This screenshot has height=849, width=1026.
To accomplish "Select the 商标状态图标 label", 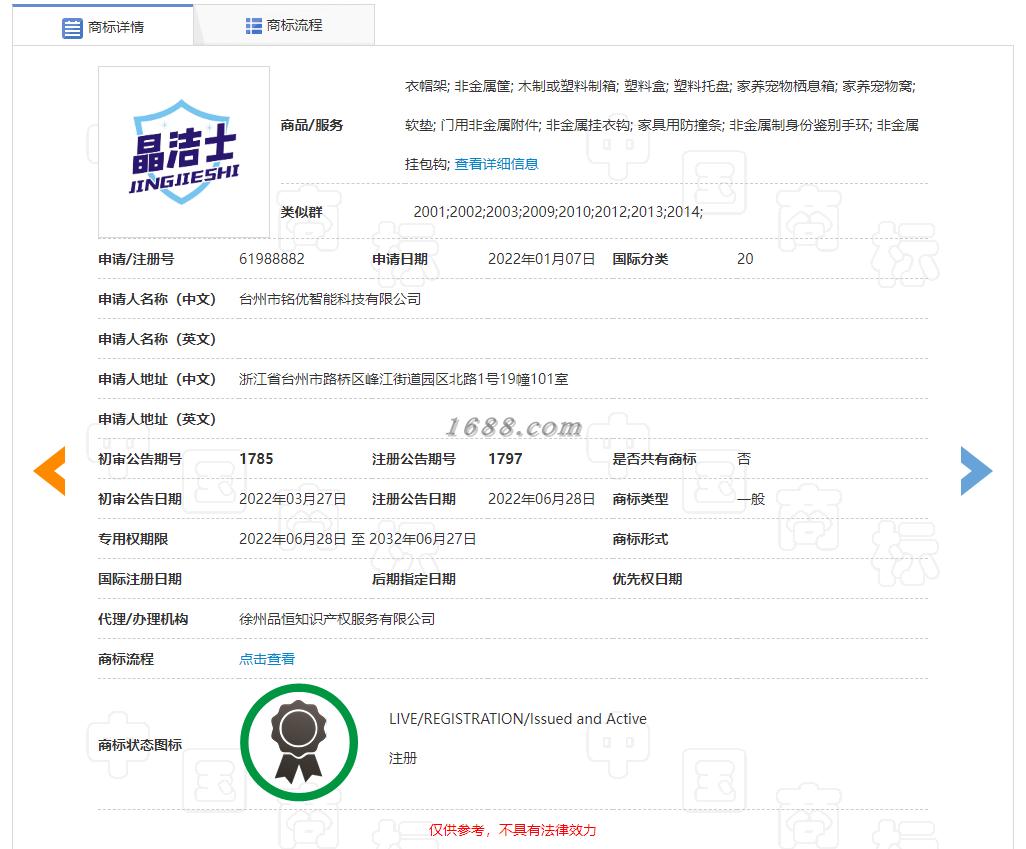I will pos(140,745).
